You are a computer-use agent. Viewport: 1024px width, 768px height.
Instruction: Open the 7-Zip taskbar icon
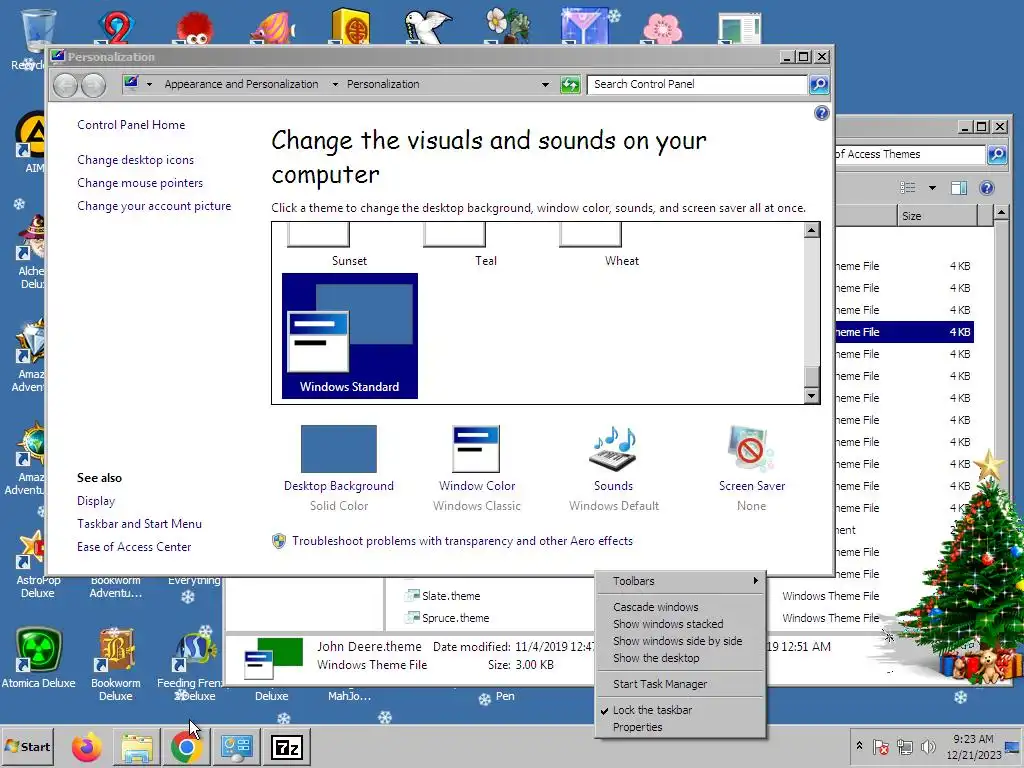[287, 747]
